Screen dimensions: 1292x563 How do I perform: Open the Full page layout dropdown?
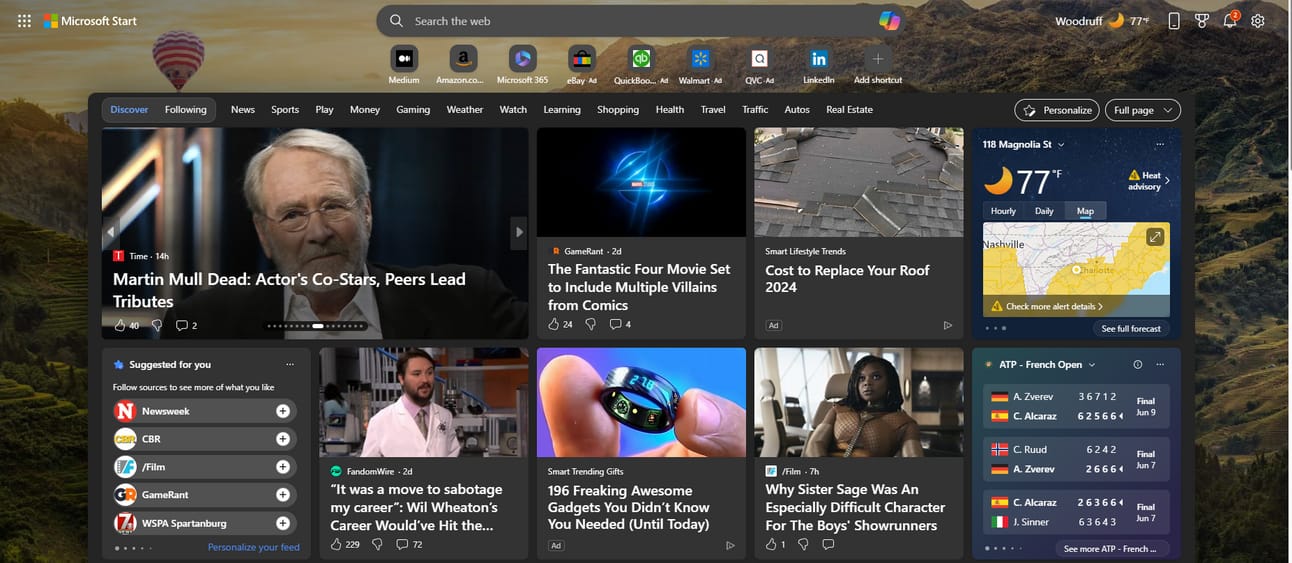1143,110
